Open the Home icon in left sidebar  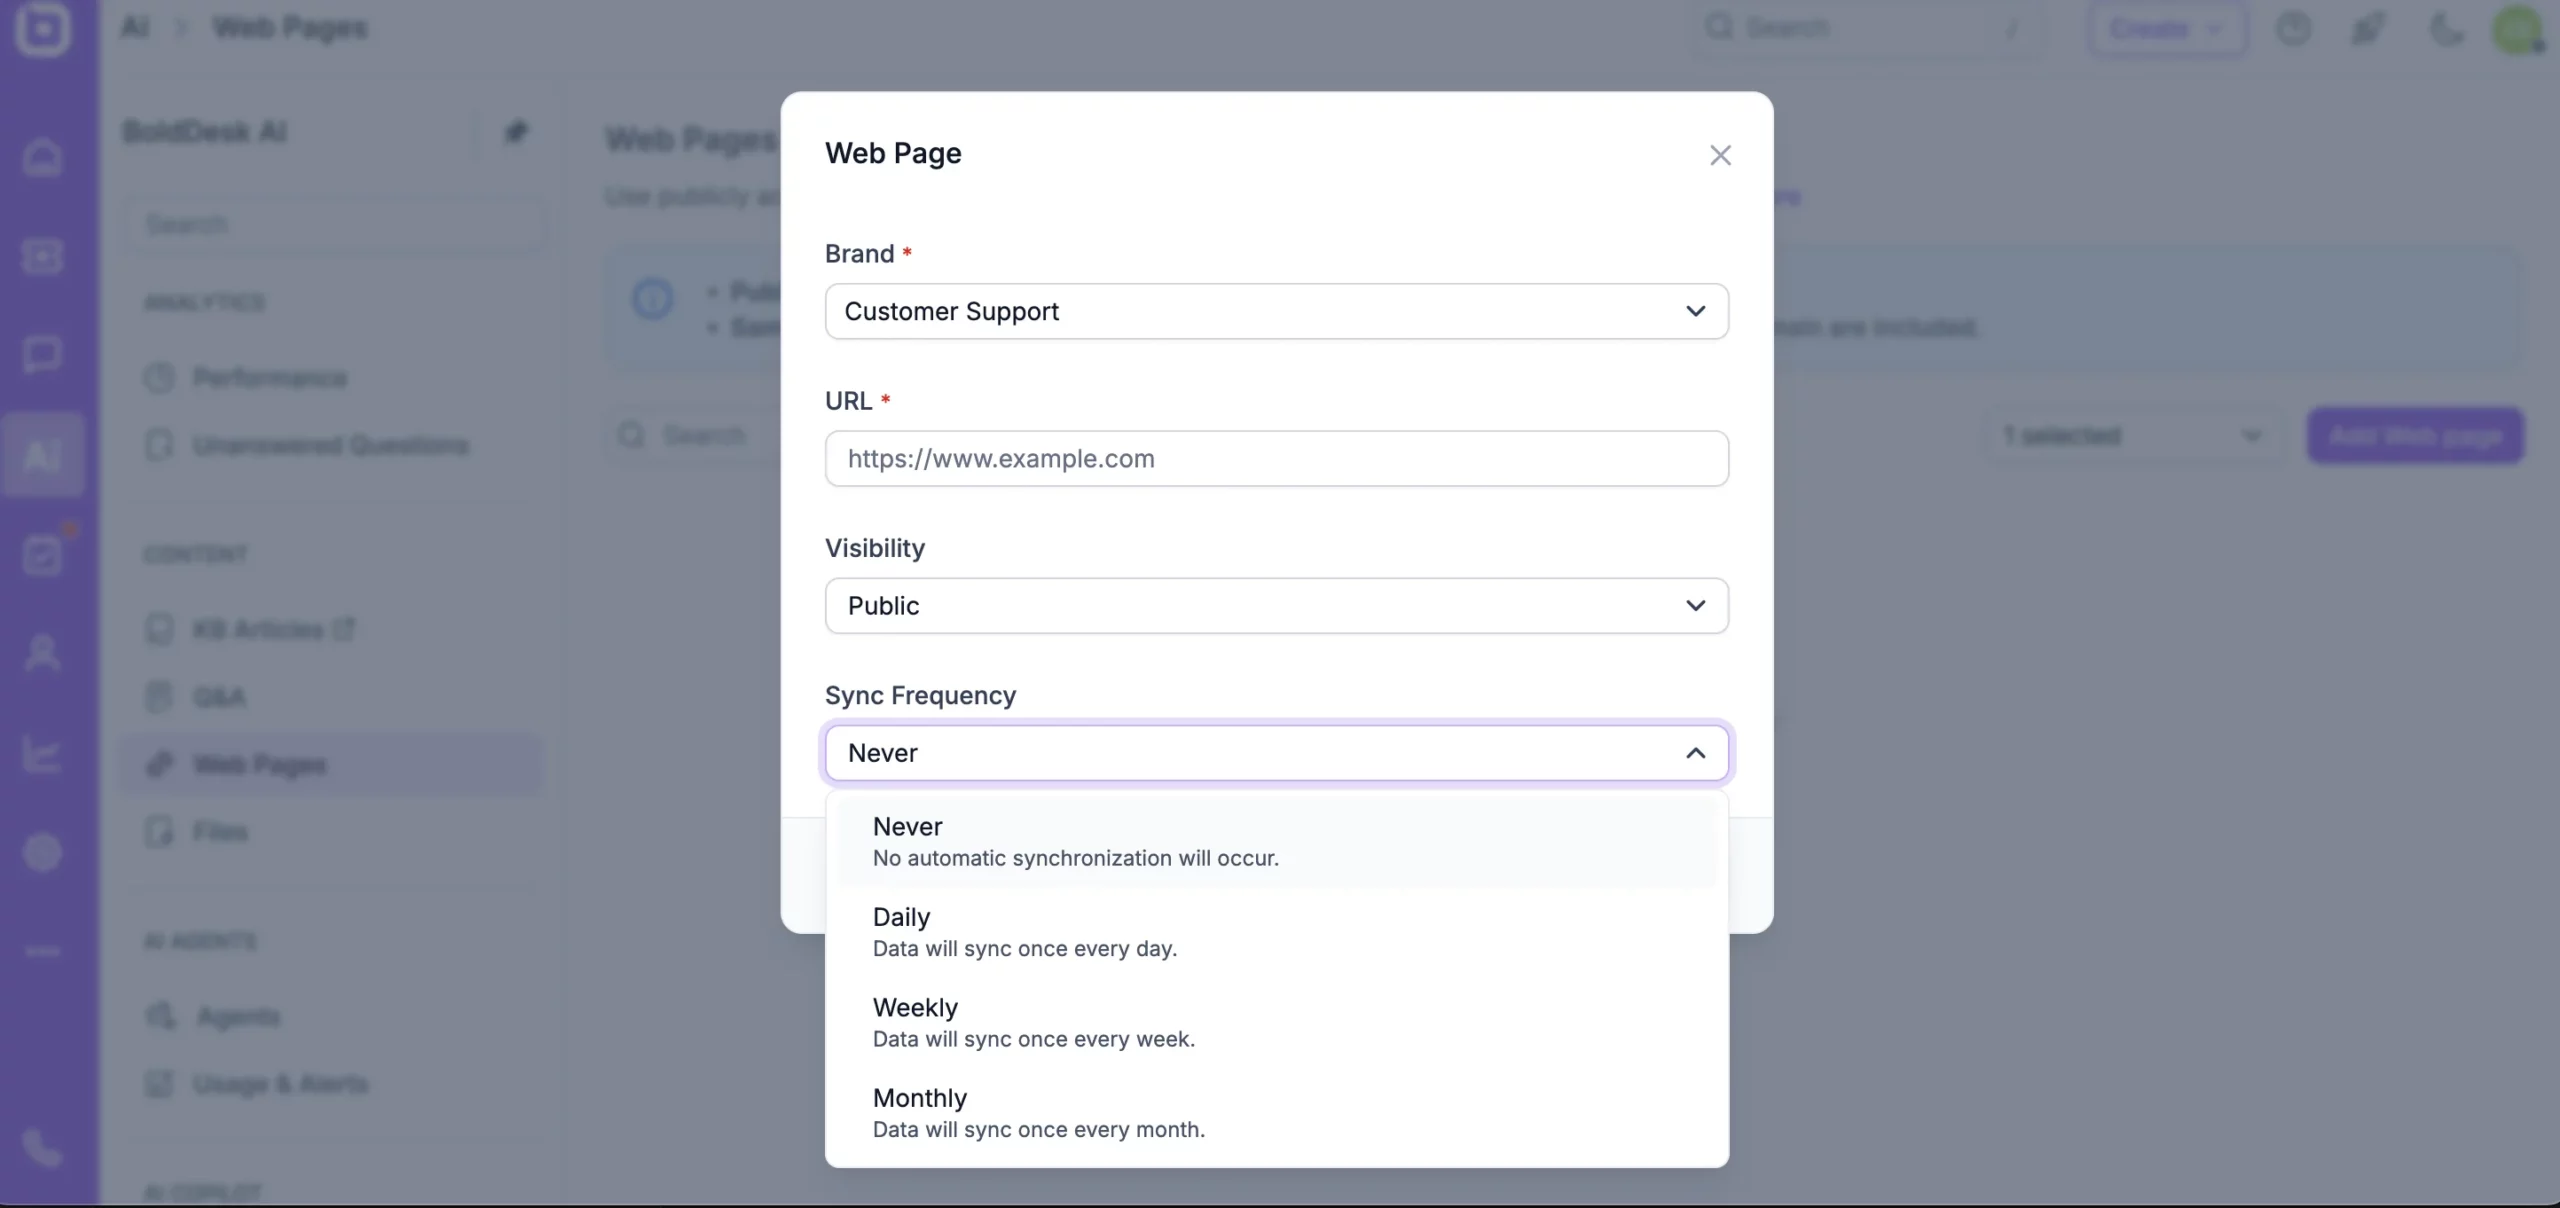42,157
